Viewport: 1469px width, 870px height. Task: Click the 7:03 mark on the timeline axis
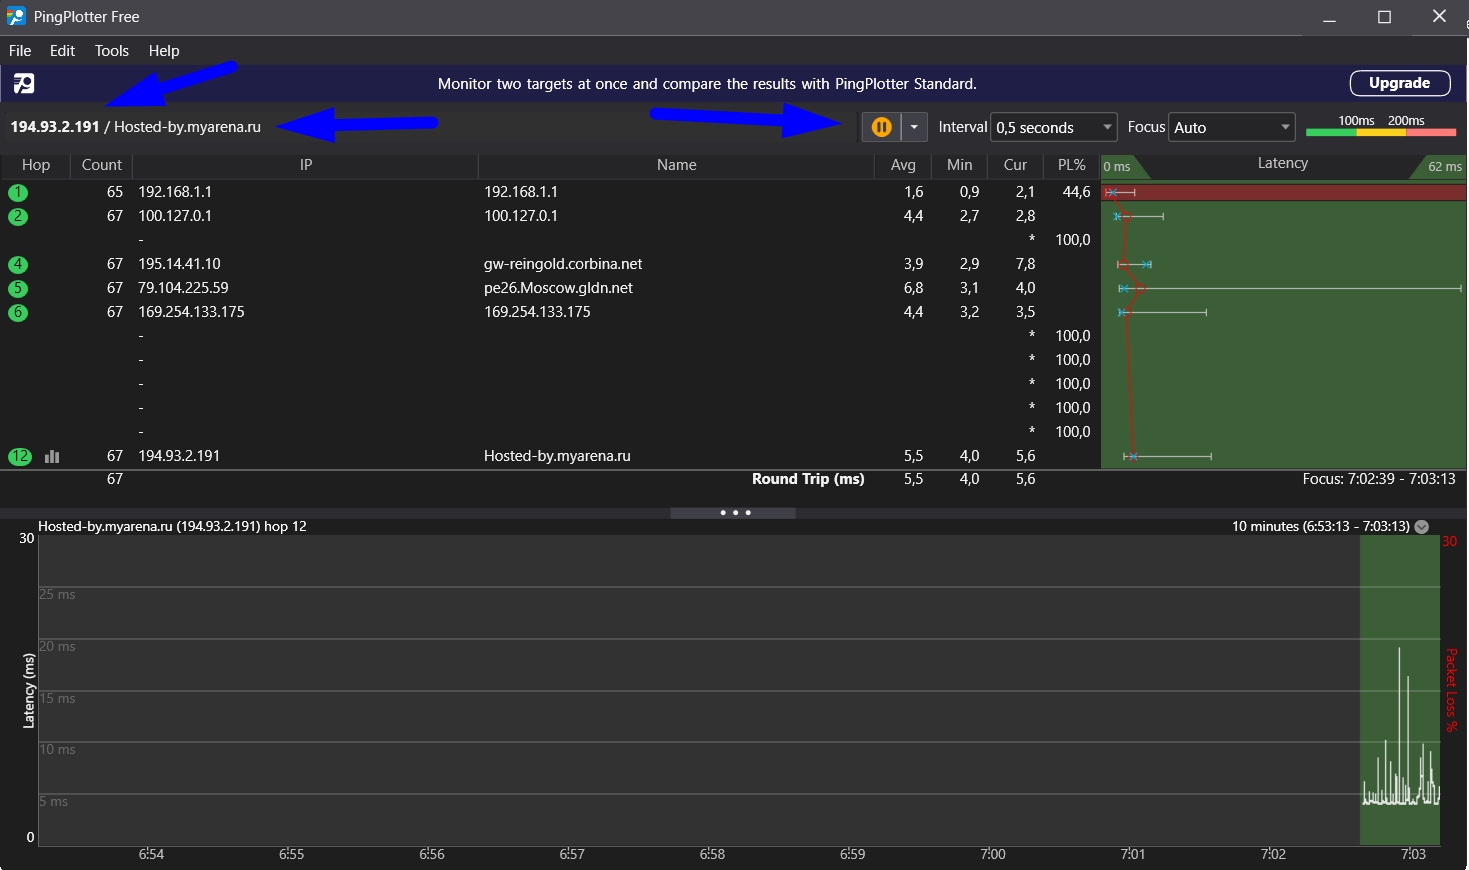tap(1413, 854)
